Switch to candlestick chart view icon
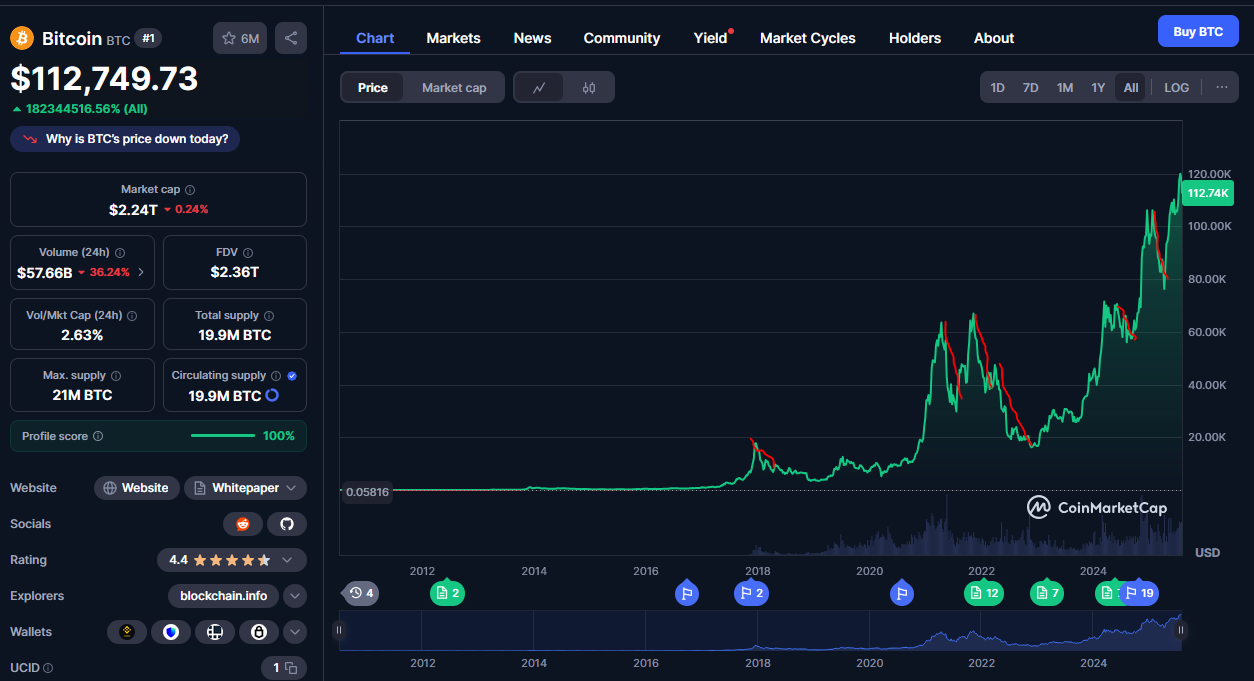Image resolution: width=1254 pixels, height=681 pixels. point(589,88)
